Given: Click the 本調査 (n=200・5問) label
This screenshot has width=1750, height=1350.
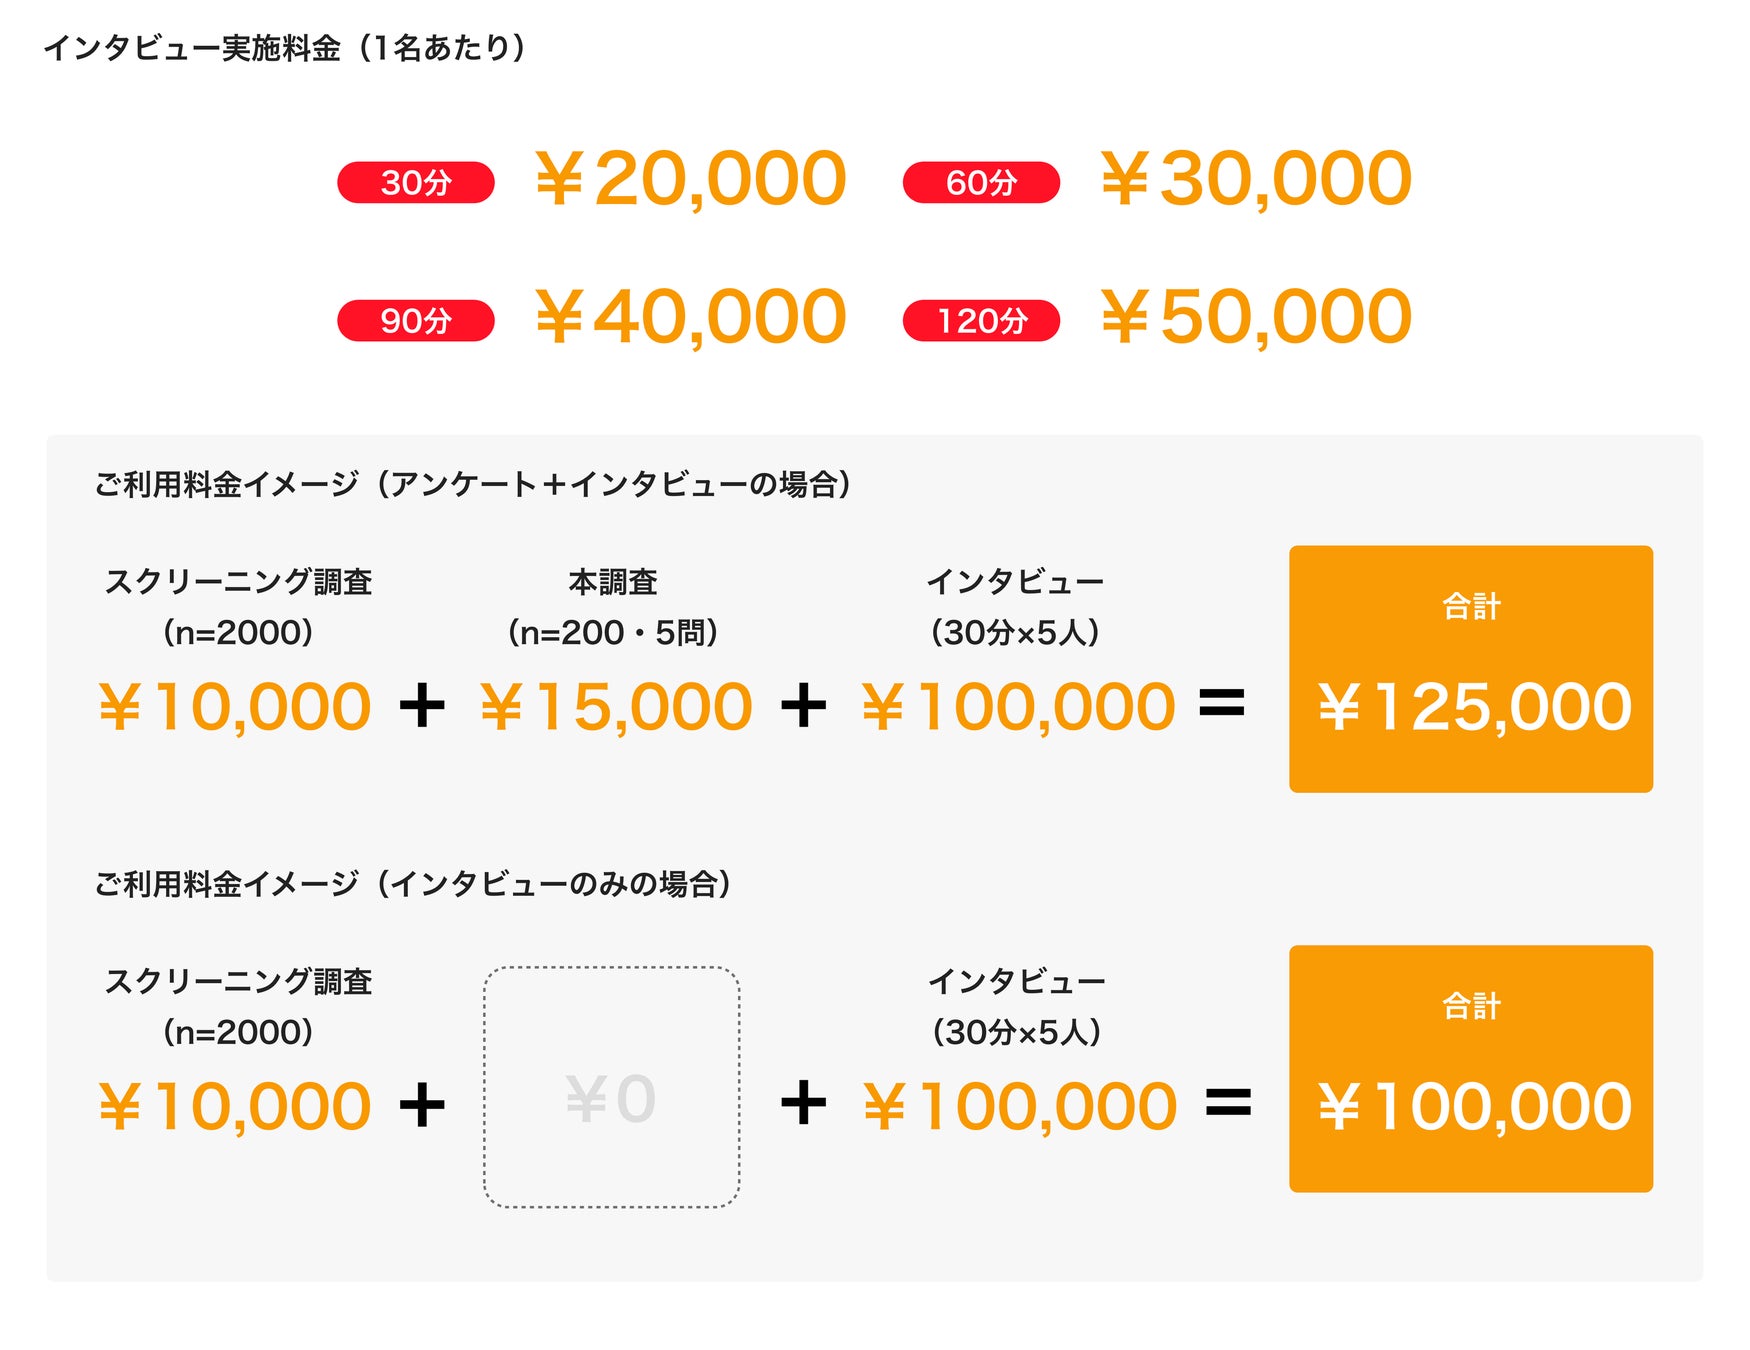Looking at the screenshot, I should coord(612,607).
